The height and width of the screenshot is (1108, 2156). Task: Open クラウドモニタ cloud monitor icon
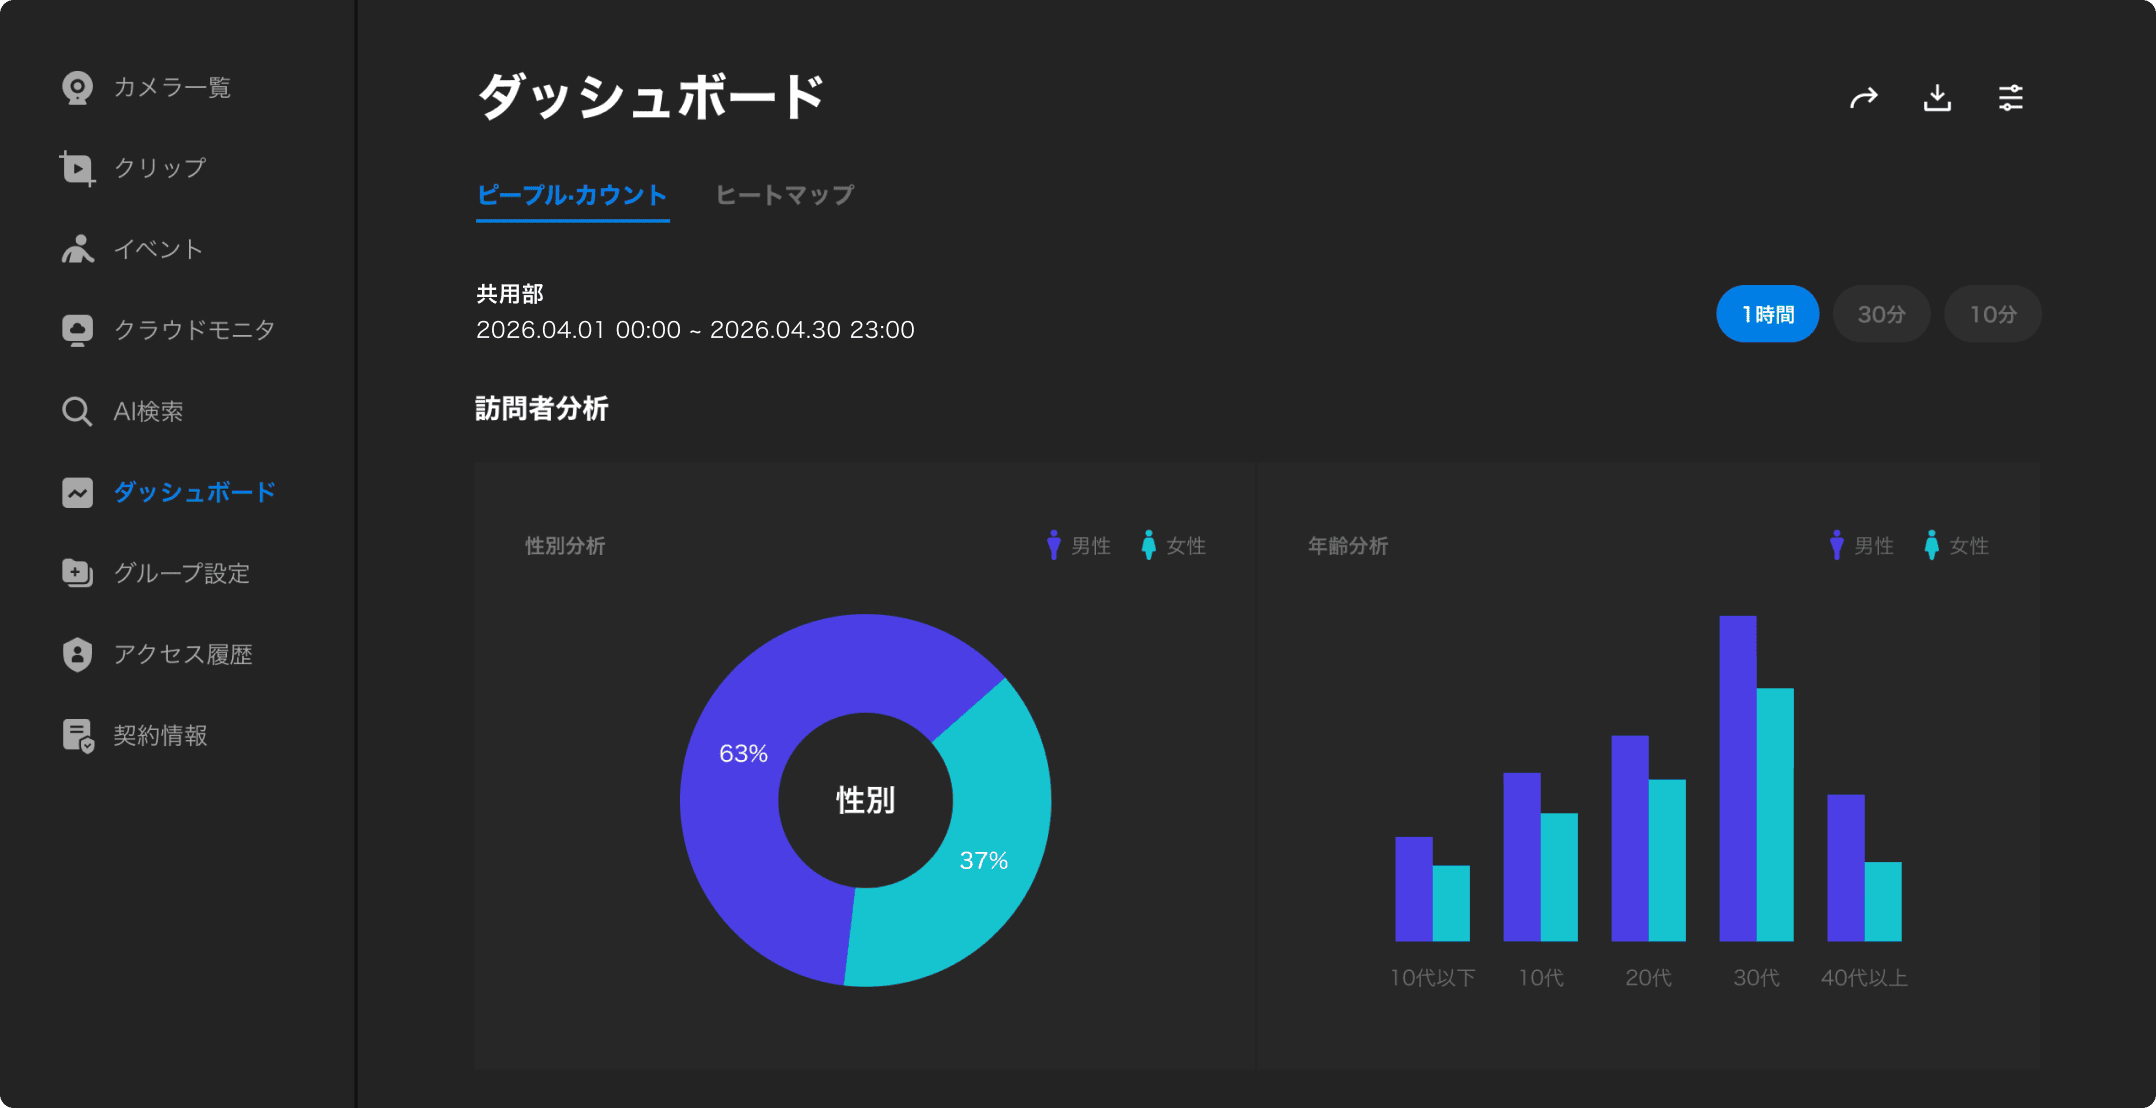pyautogui.click(x=77, y=330)
